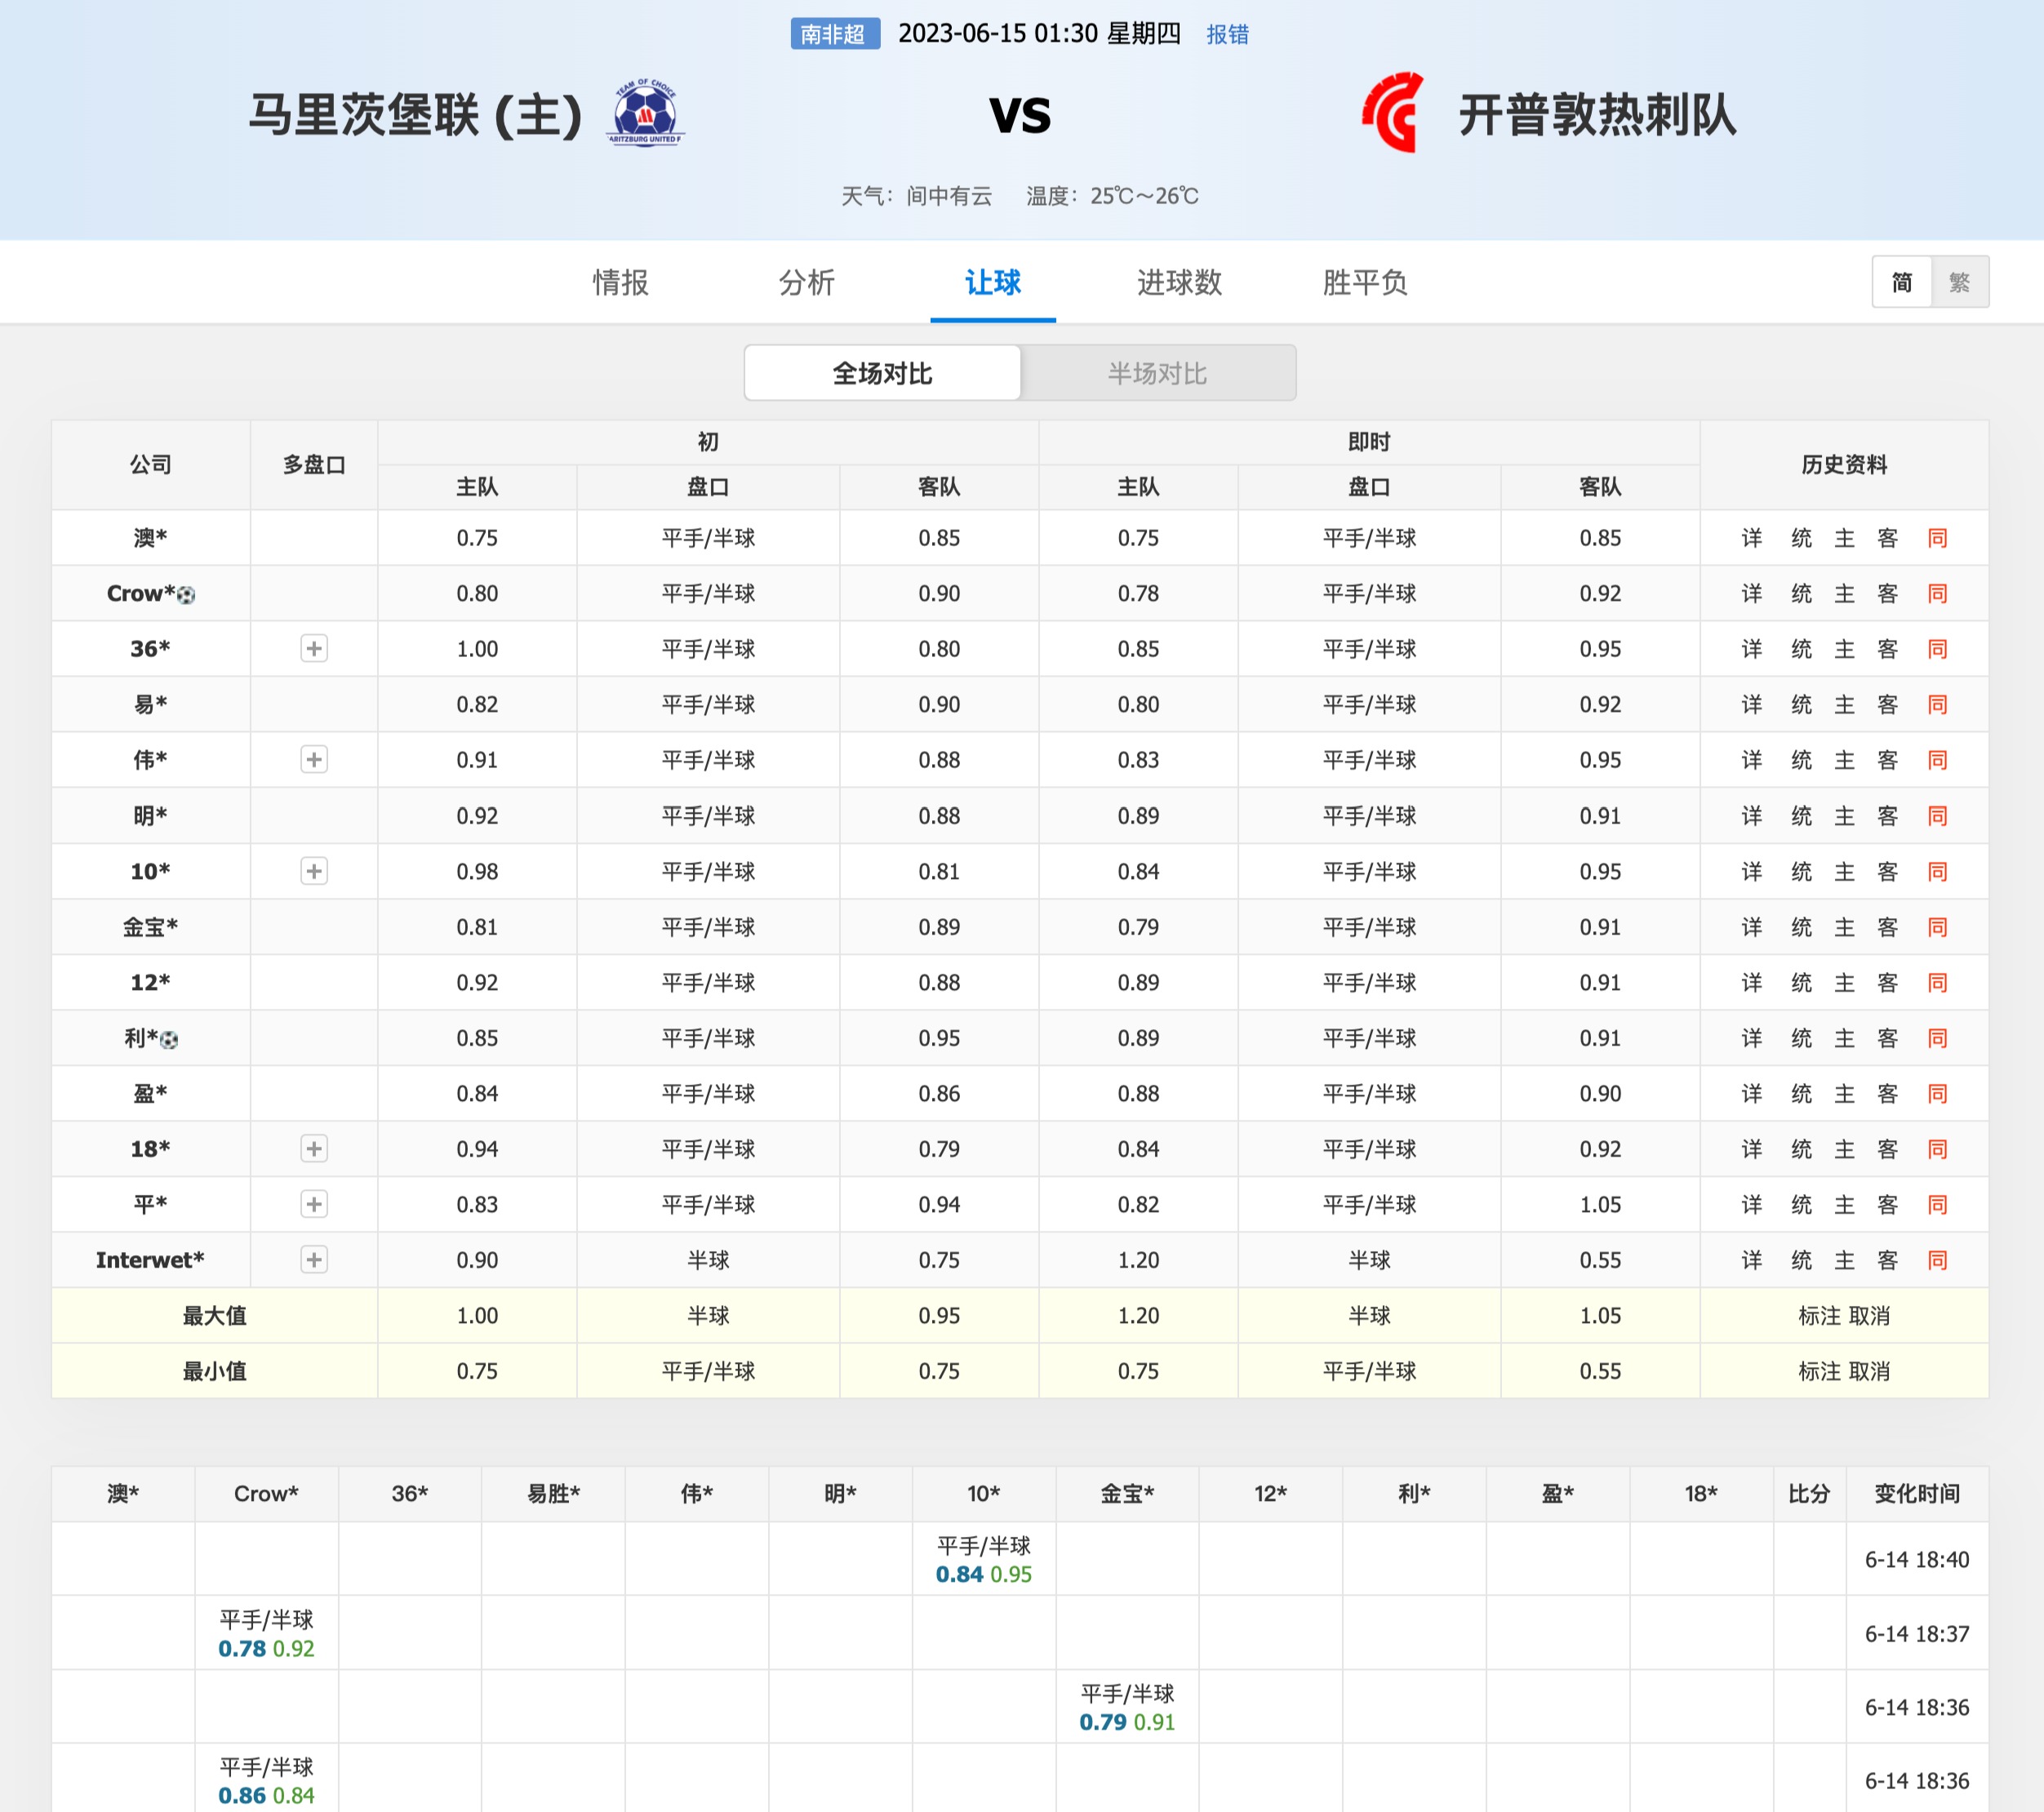The height and width of the screenshot is (1812, 2044).
Task: Click 详 details link in 澳* row
Action: point(1752,538)
